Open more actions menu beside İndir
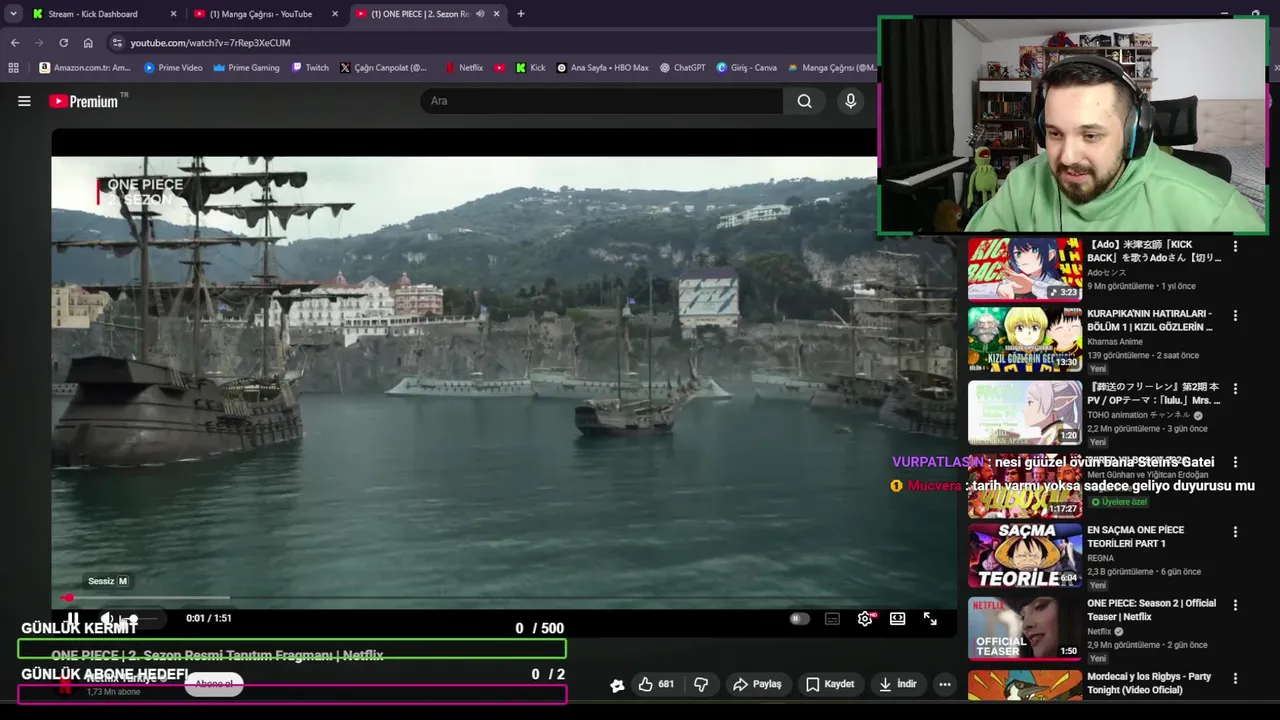 tap(945, 684)
